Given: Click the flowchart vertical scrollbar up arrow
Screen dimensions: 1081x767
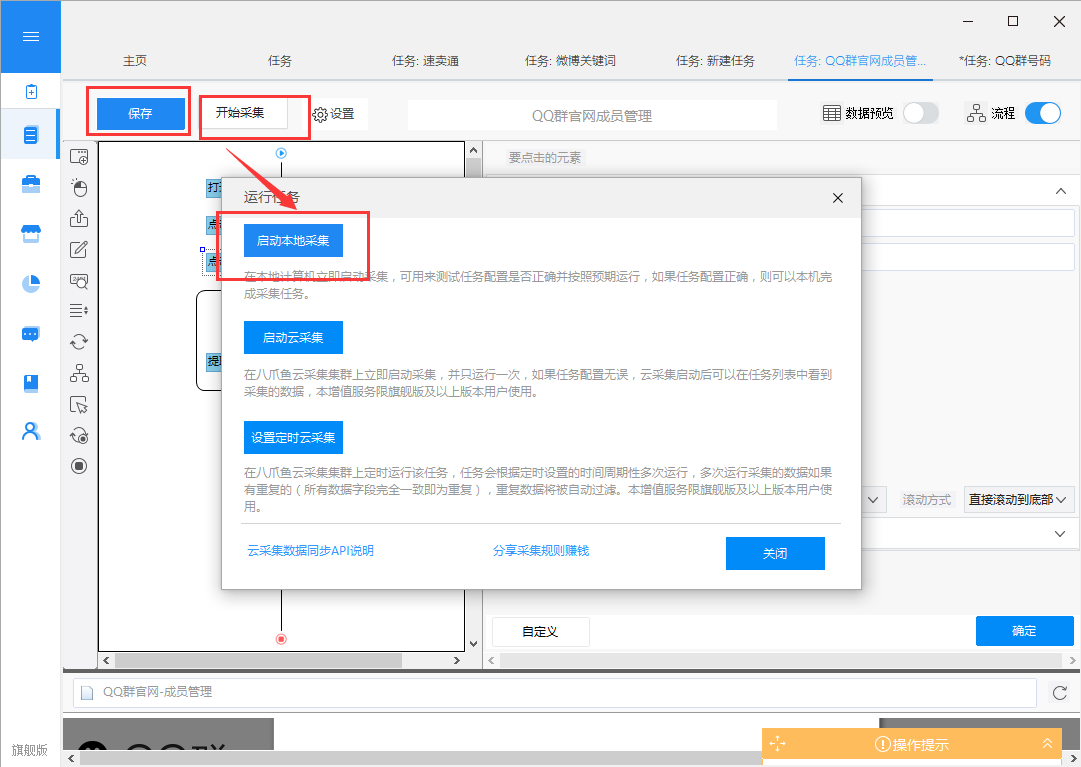Looking at the screenshot, I should (473, 150).
